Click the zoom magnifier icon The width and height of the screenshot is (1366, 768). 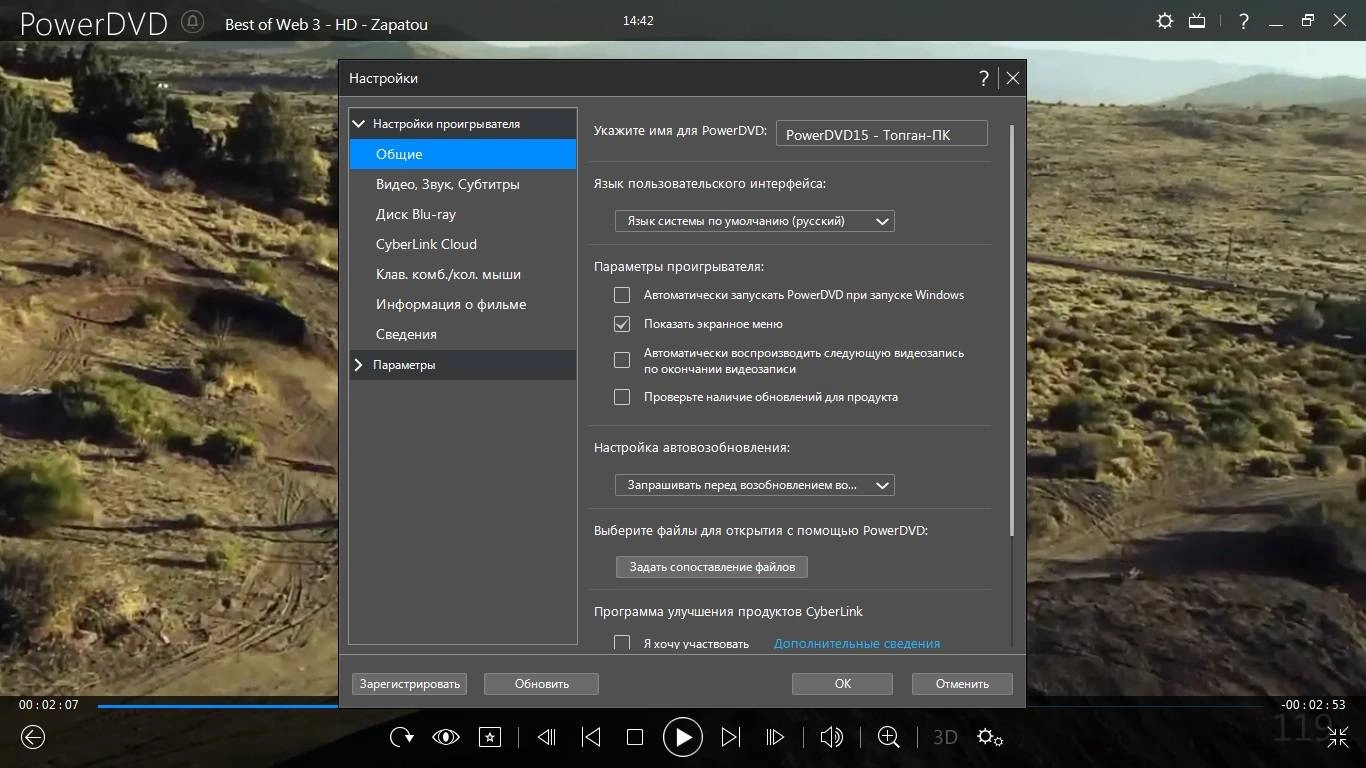(x=888, y=737)
